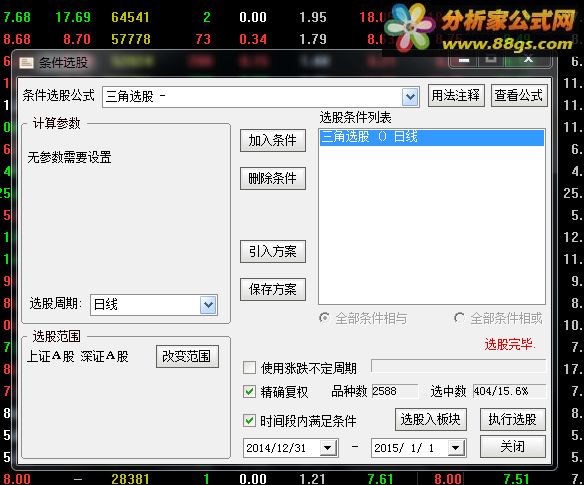The width and height of the screenshot is (584, 485).
Task: Click value 64541 in background quote table
Action: [130, 17]
